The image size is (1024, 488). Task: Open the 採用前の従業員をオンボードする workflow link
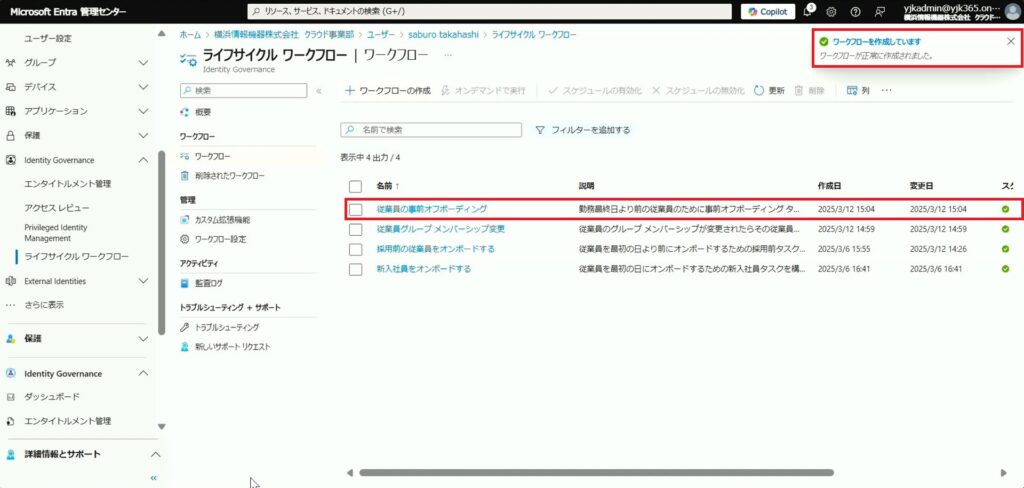(x=435, y=249)
